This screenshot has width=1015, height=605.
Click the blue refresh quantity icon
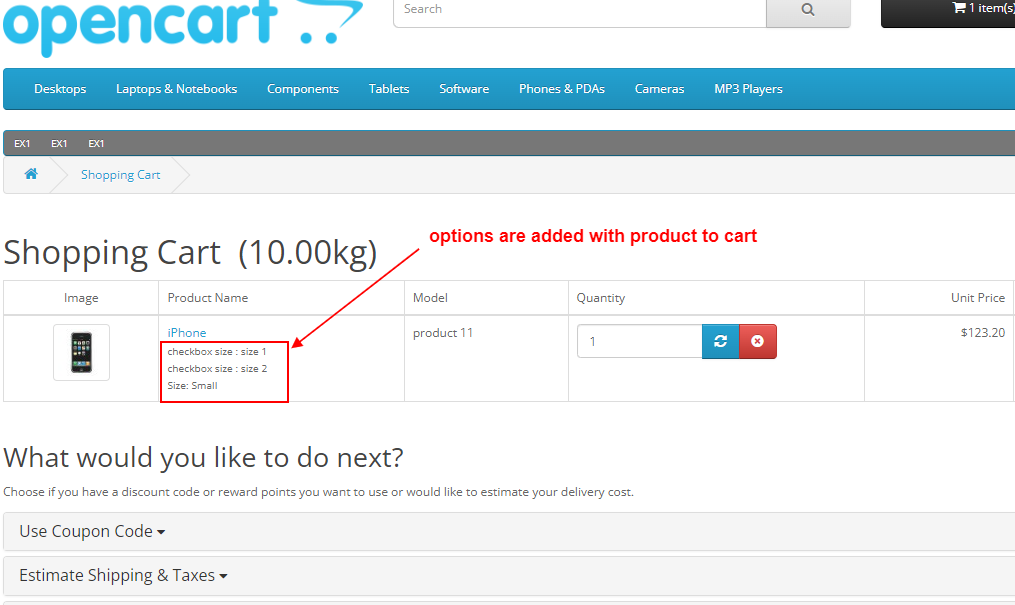pyautogui.click(x=720, y=341)
